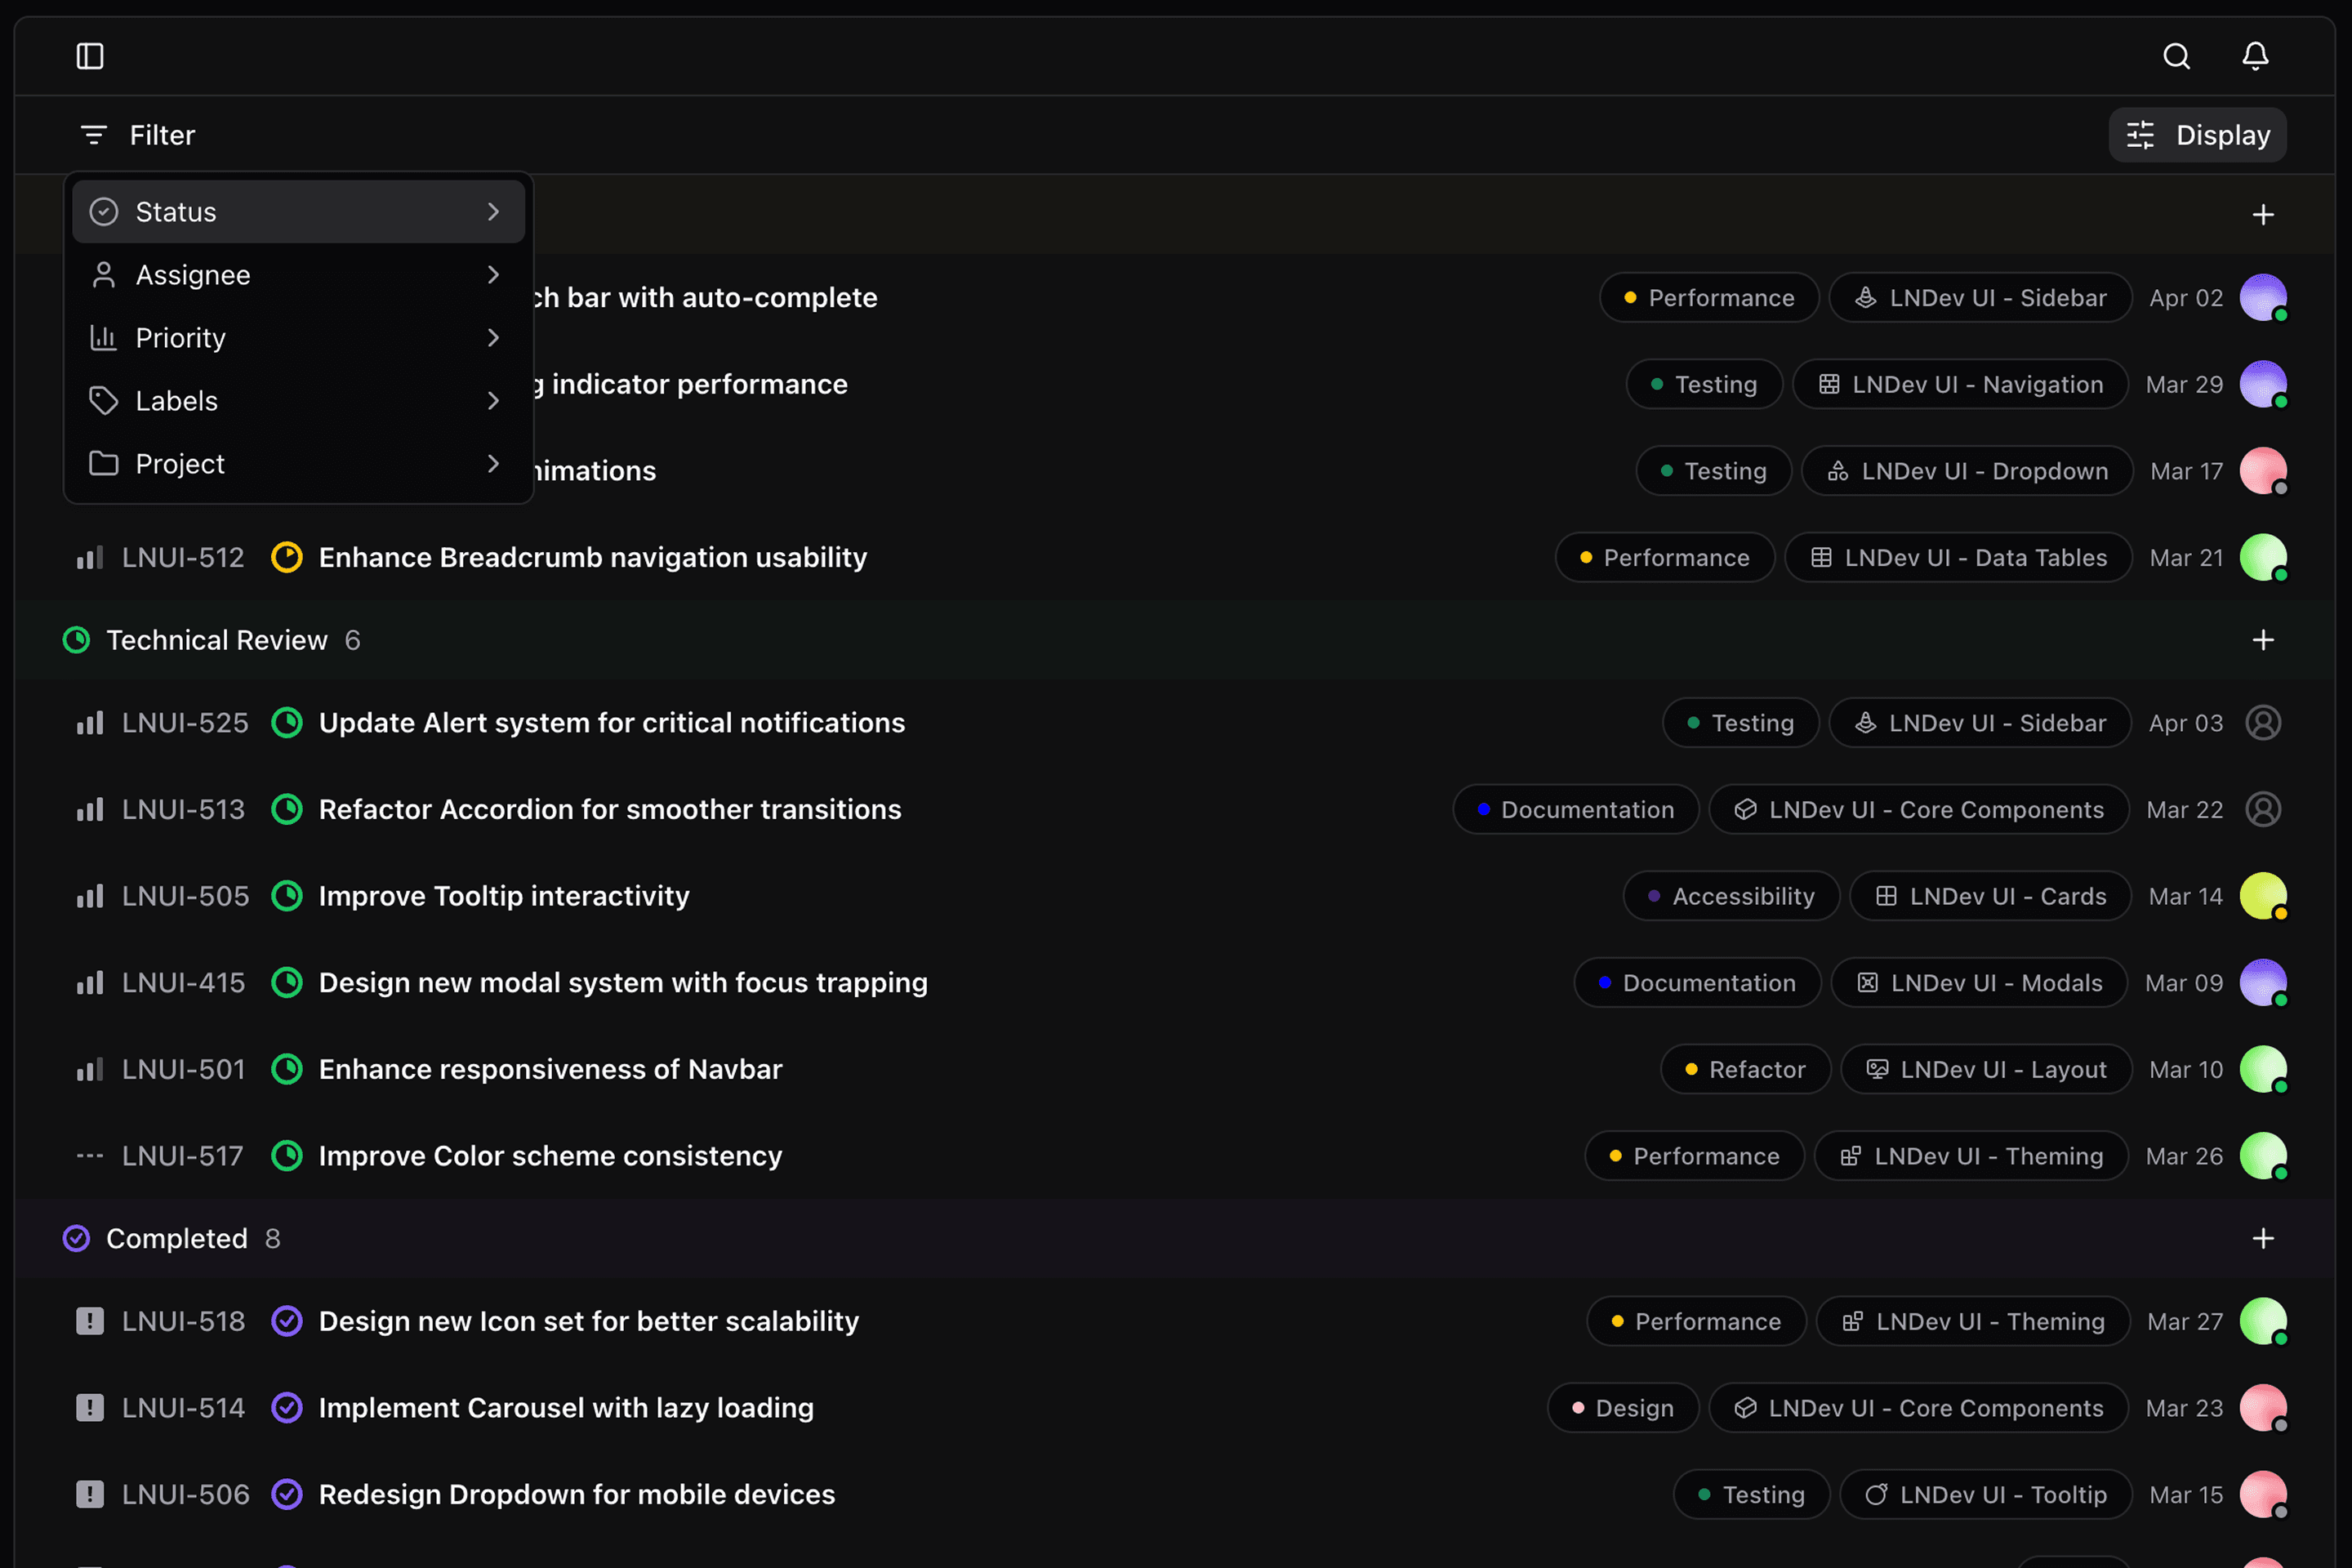Image resolution: width=2352 pixels, height=1568 pixels.
Task: Open the notifications bell
Action: pos(2254,56)
